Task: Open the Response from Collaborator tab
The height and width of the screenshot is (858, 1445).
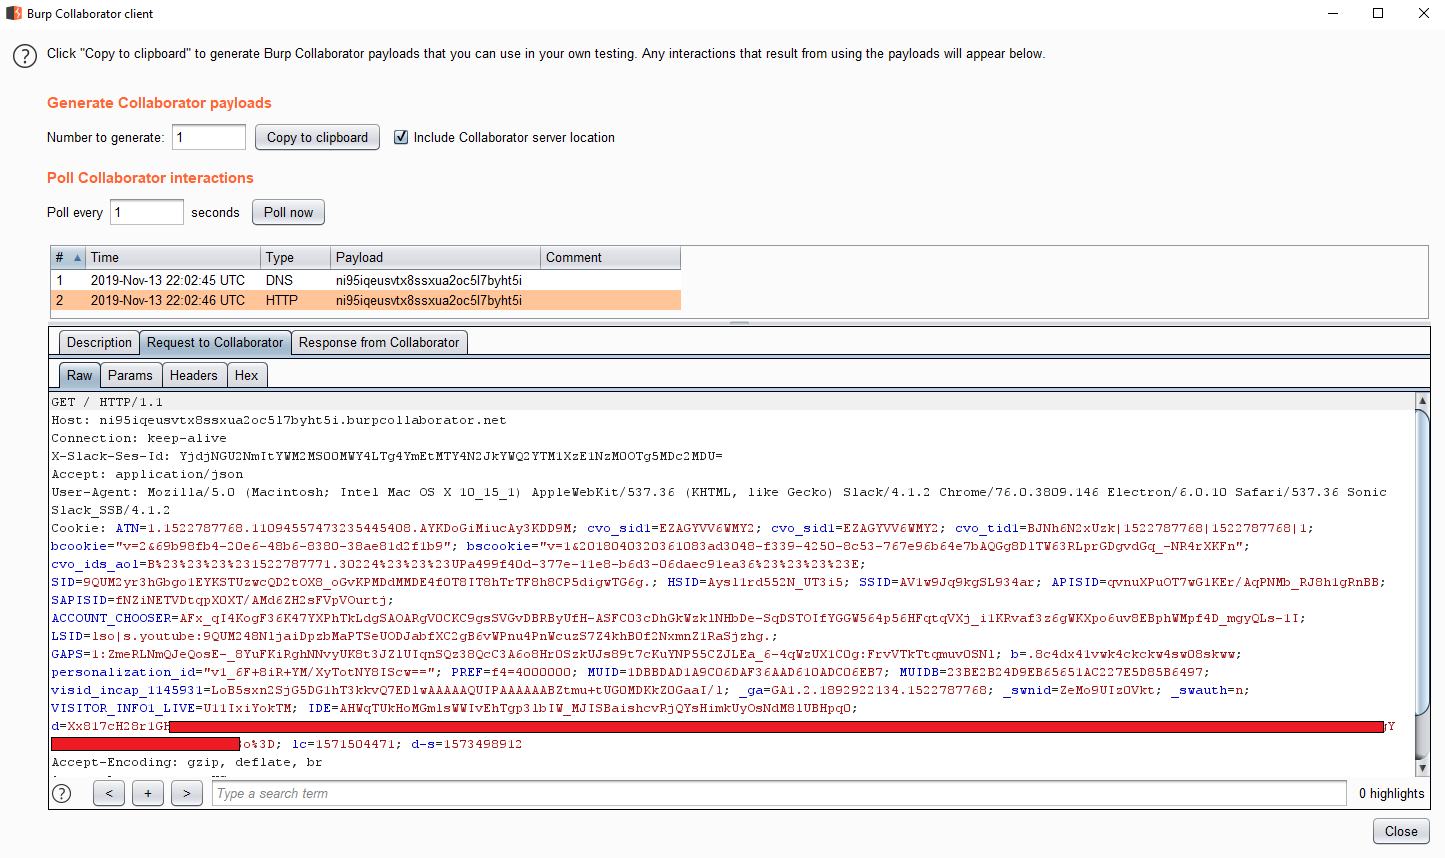Action: [x=379, y=342]
